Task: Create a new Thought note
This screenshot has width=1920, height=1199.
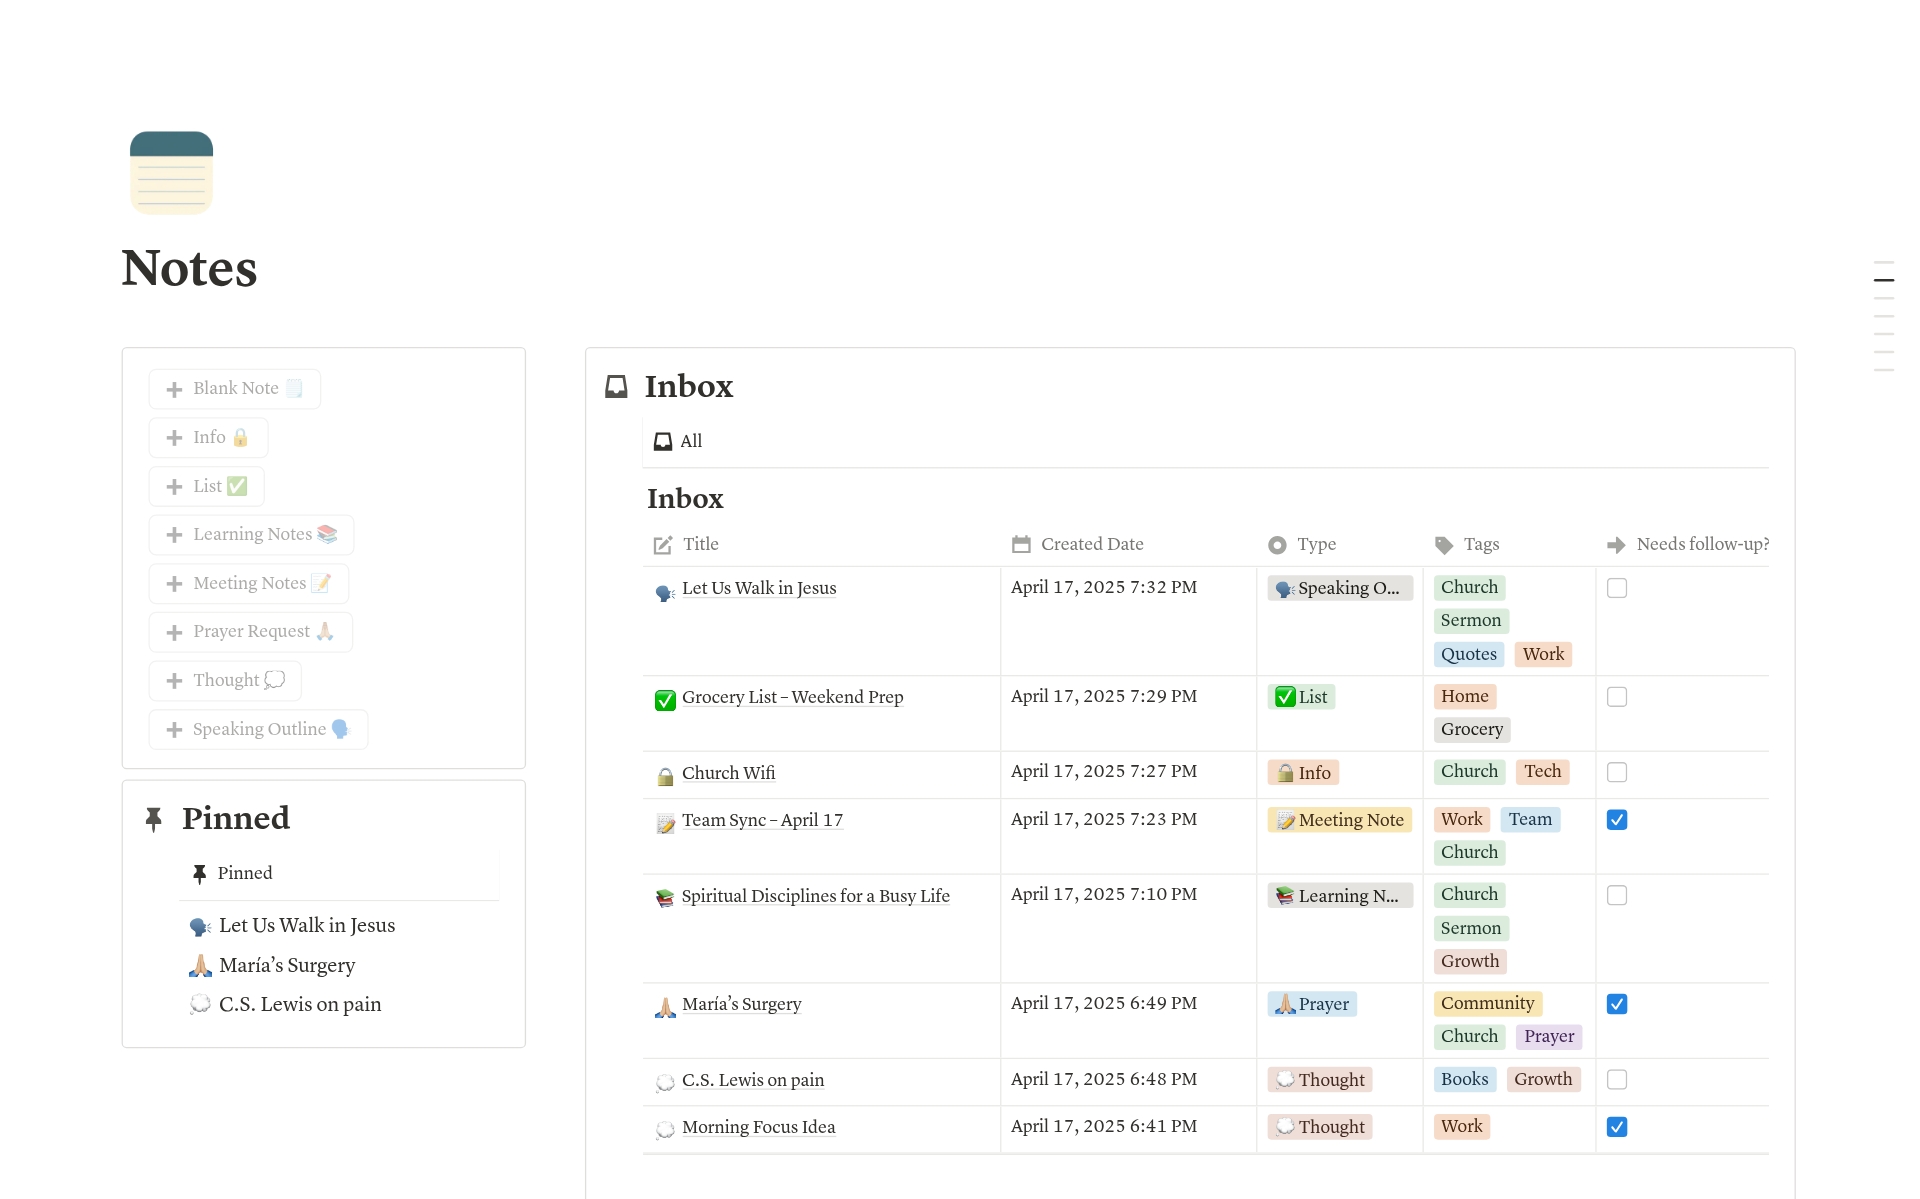Action: (x=225, y=681)
